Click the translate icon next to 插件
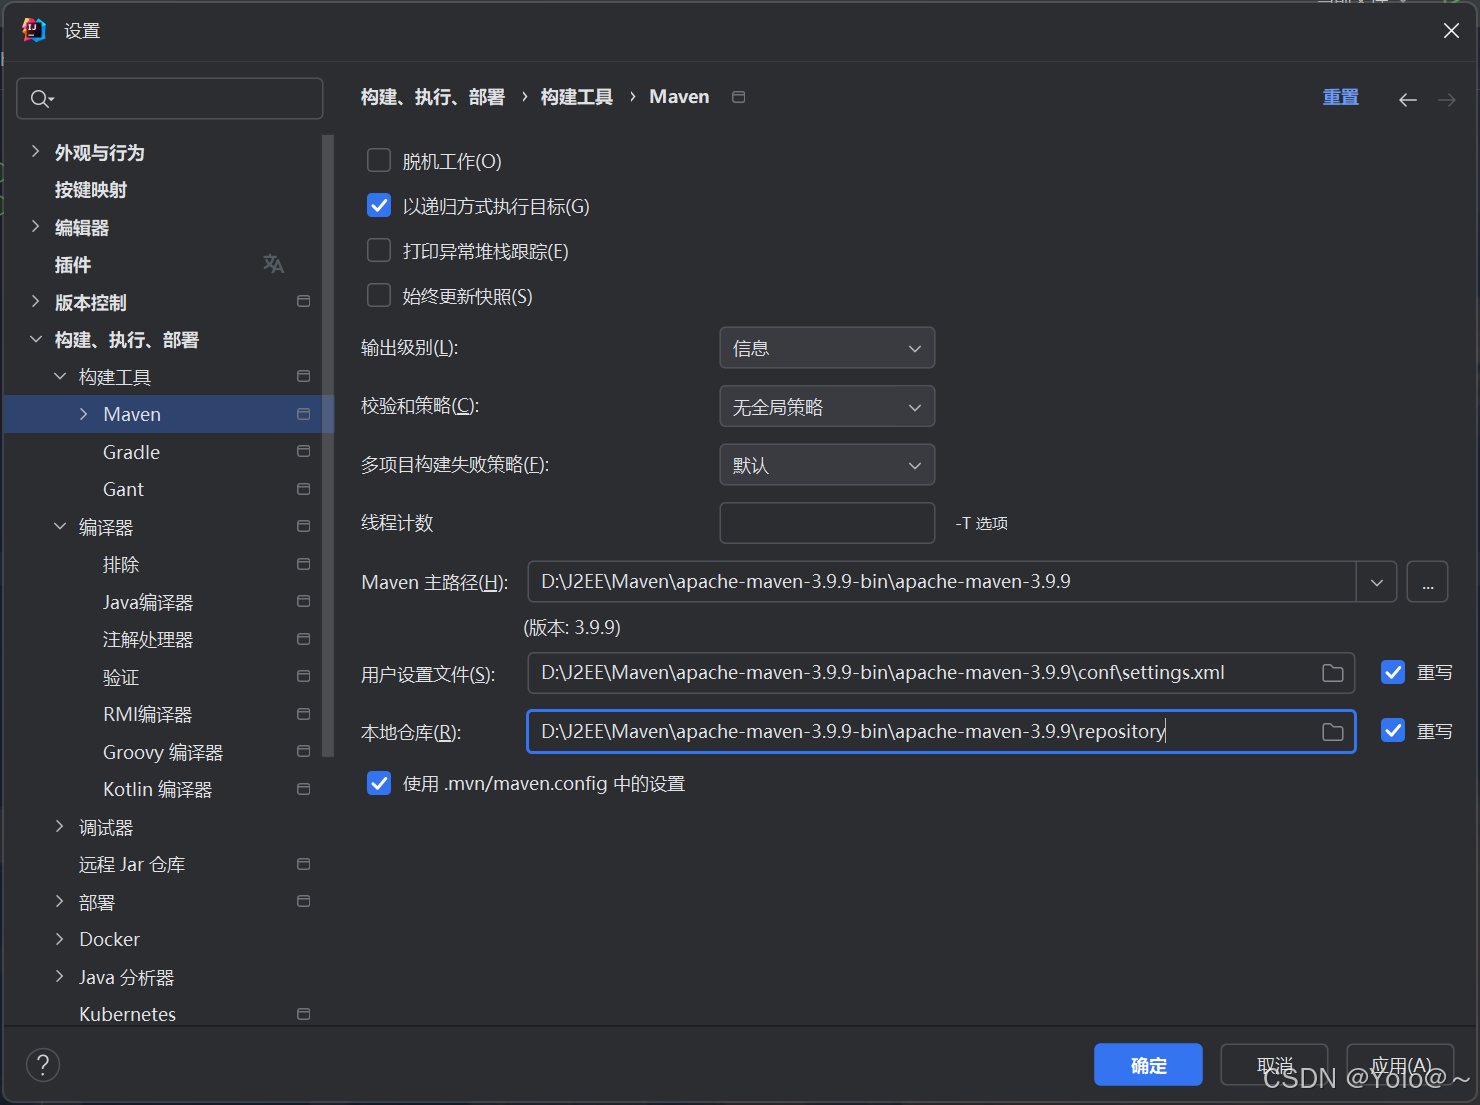This screenshot has height=1105, width=1480. [x=273, y=264]
